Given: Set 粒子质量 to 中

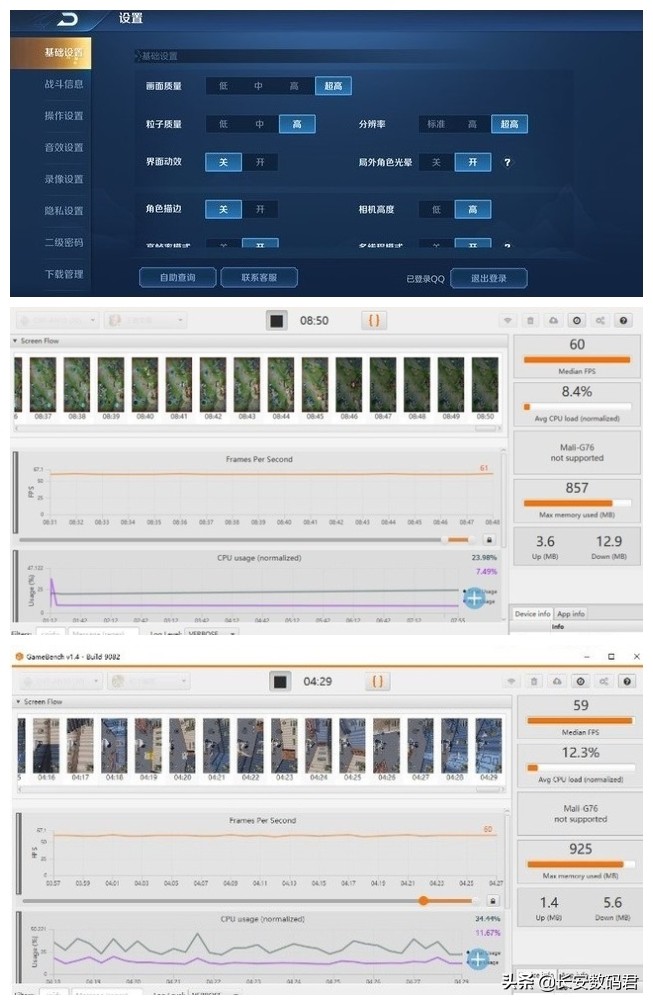Looking at the screenshot, I should tap(260, 124).
